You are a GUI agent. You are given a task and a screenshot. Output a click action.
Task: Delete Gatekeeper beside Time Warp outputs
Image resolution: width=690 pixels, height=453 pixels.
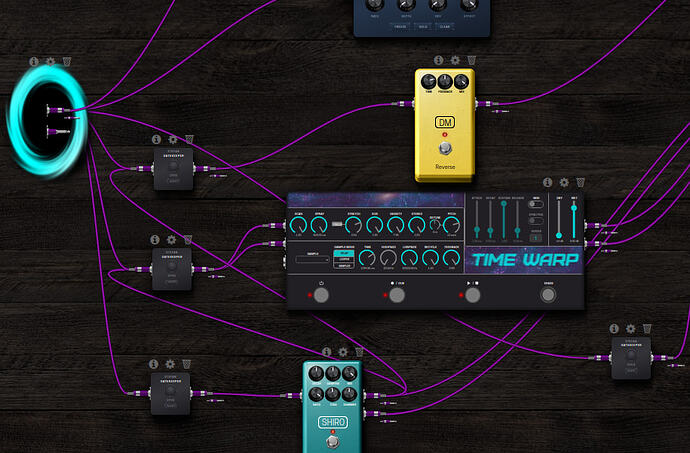[x=647, y=328]
